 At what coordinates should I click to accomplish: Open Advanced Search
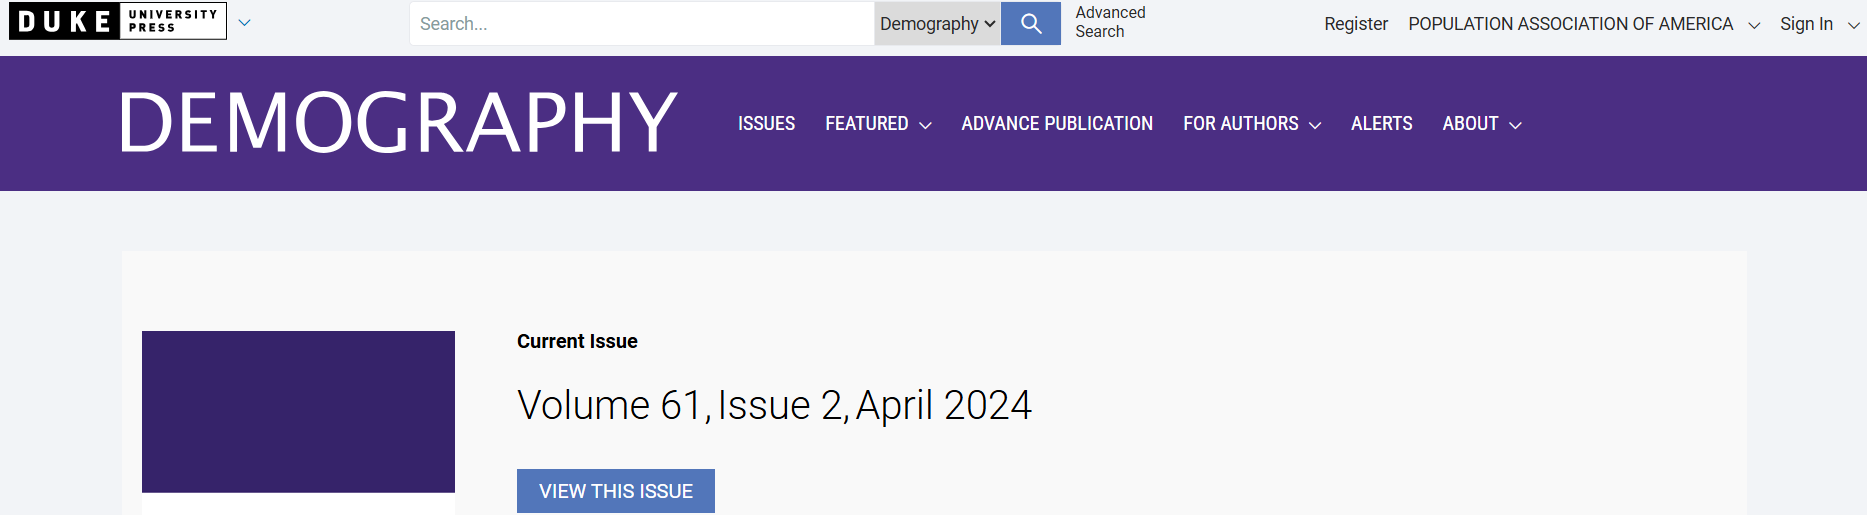pyautogui.click(x=1110, y=22)
